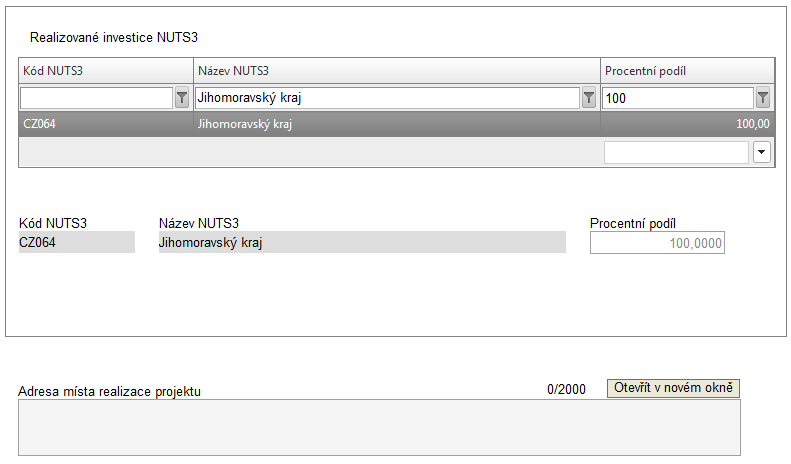This screenshot has width=791, height=464.
Task: Open the dropdown arrow below the table
Action: click(x=762, y=152)
